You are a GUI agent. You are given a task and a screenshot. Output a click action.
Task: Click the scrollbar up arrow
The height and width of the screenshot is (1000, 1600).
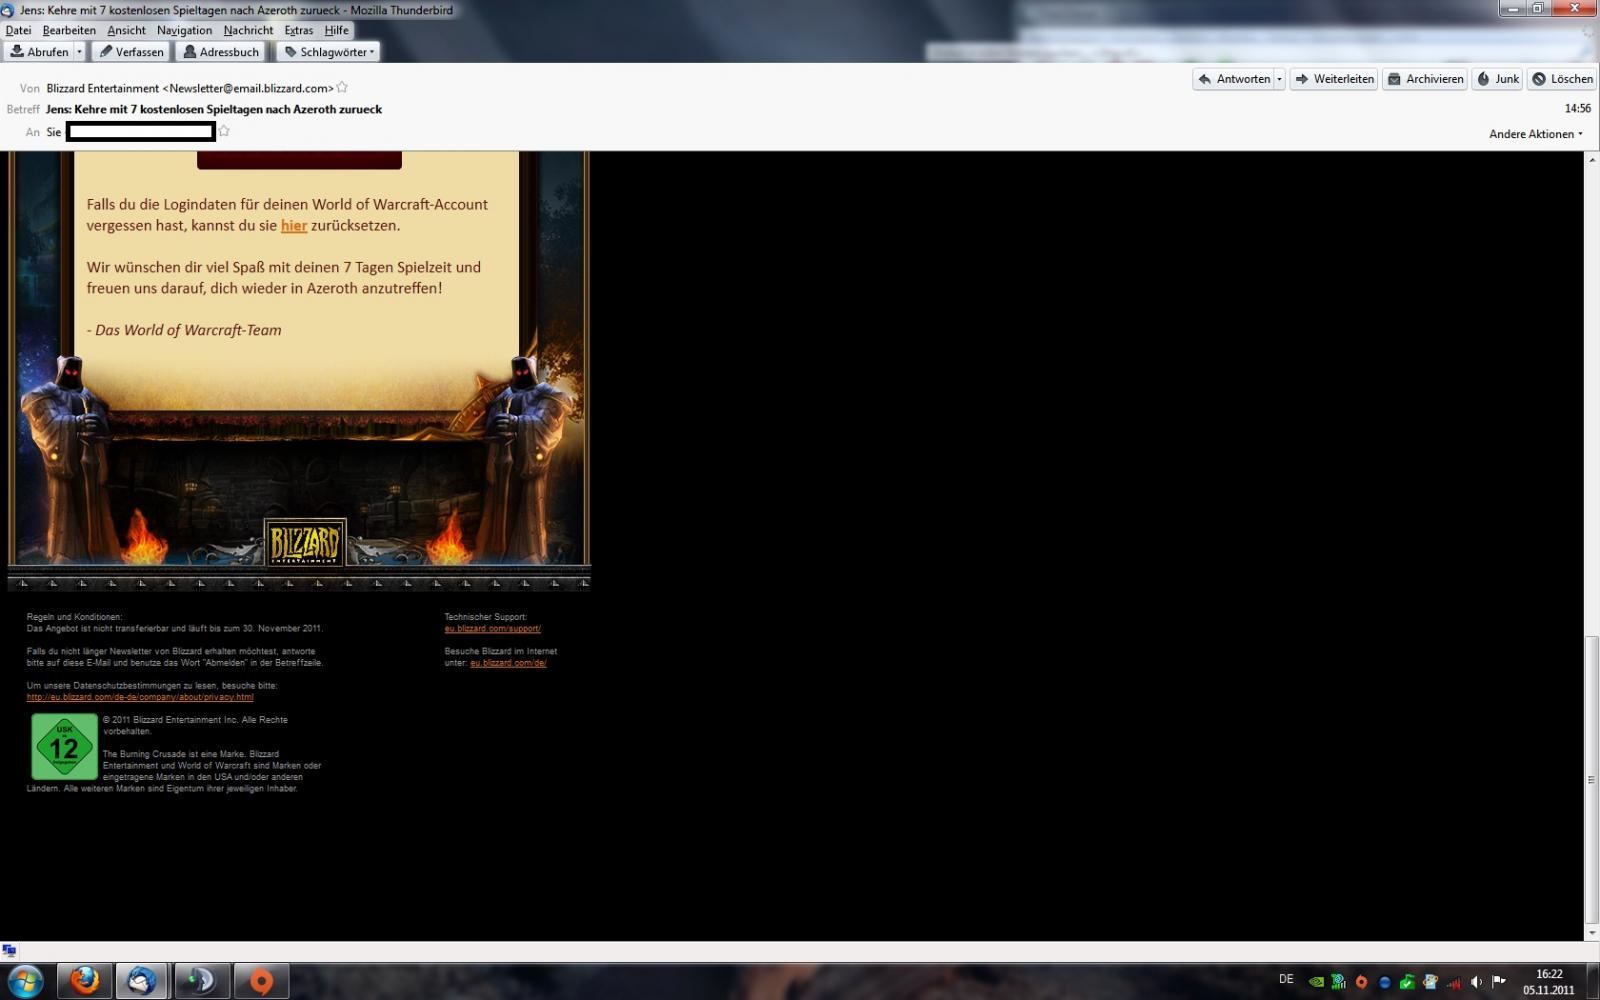(x=1591, y=160)
